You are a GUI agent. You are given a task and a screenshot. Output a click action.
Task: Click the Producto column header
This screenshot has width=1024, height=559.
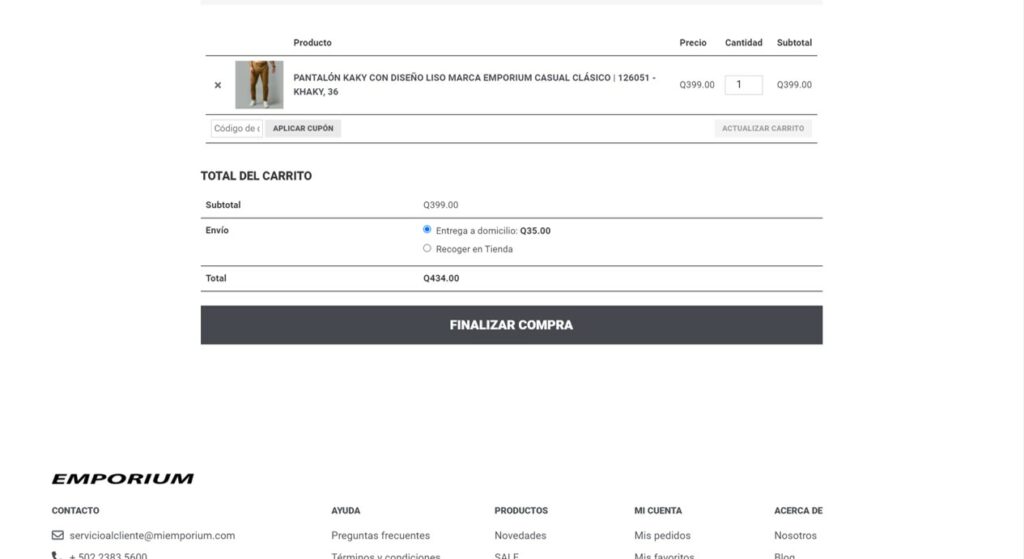(x=312, y=42)
